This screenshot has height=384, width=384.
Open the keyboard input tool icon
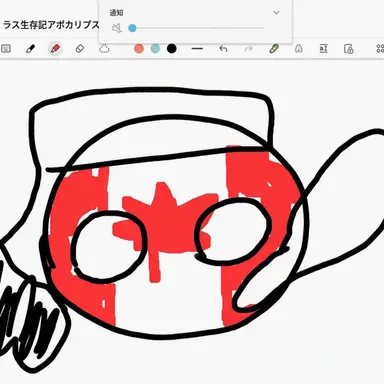6,49
